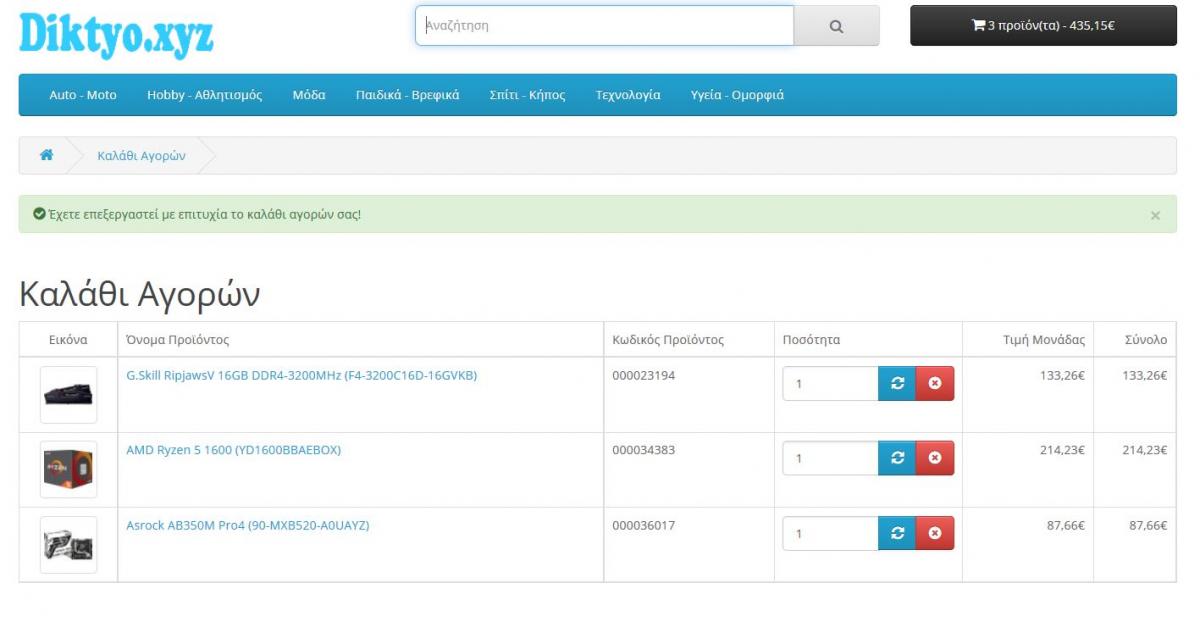
Task: Click the Καλάθι Αγορών page heading
Action: (x=140, y=295)
